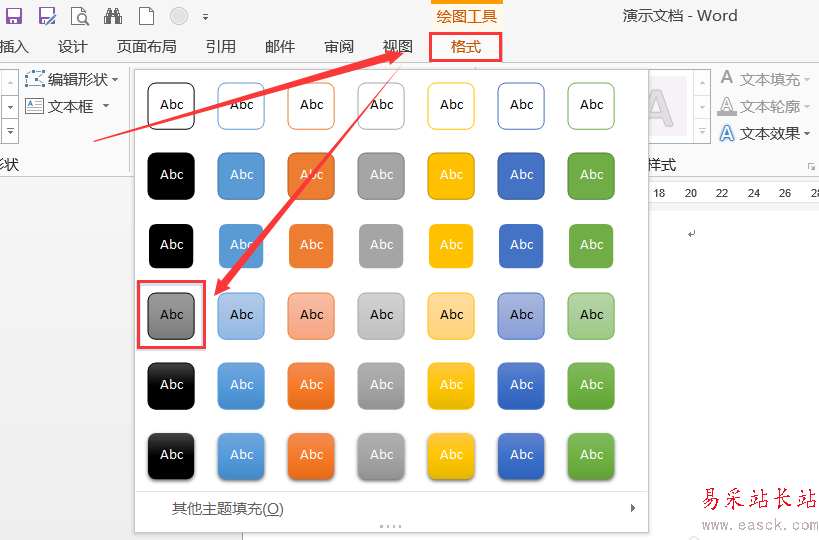Viewport: 819px width, 540px height.
Task: Open the 文本框 dropdown
Action: (67, 107)
